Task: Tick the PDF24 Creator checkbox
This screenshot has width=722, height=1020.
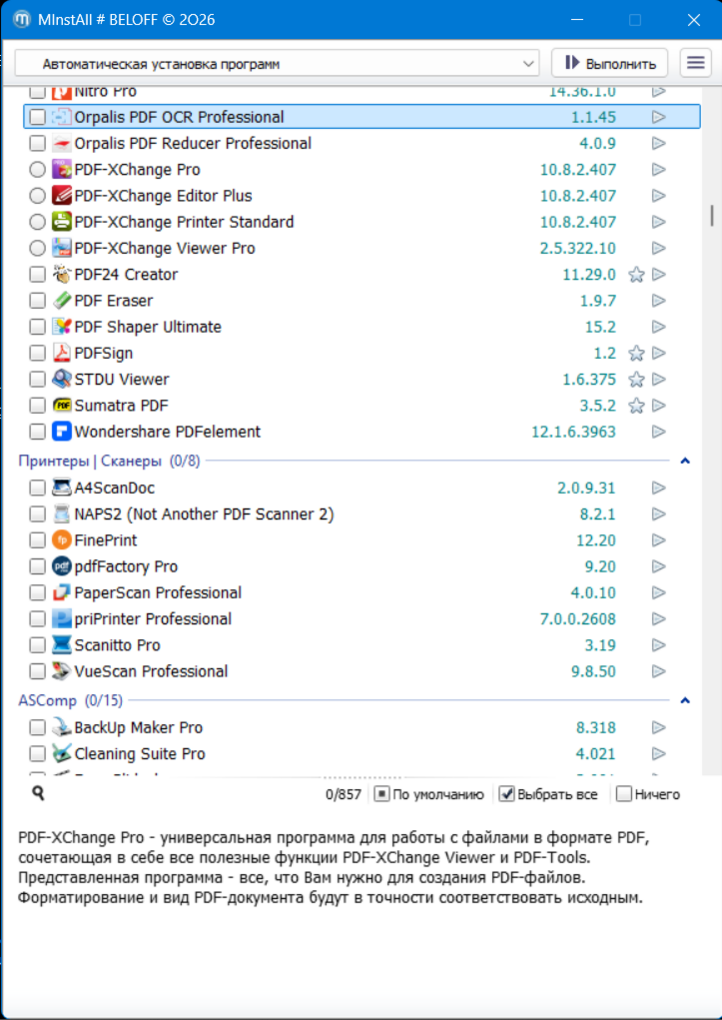Action: (38, 275)
